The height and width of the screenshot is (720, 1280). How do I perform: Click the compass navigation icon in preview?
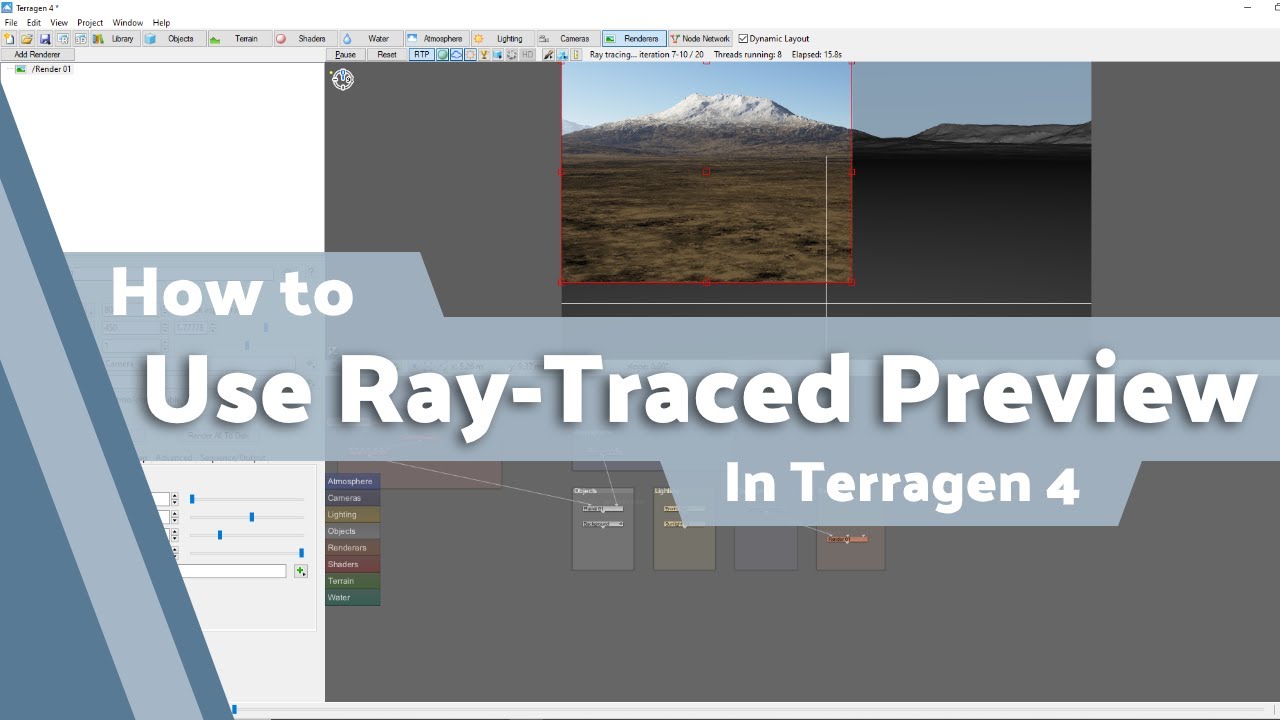pyautogui.click(x=343, y=79)
